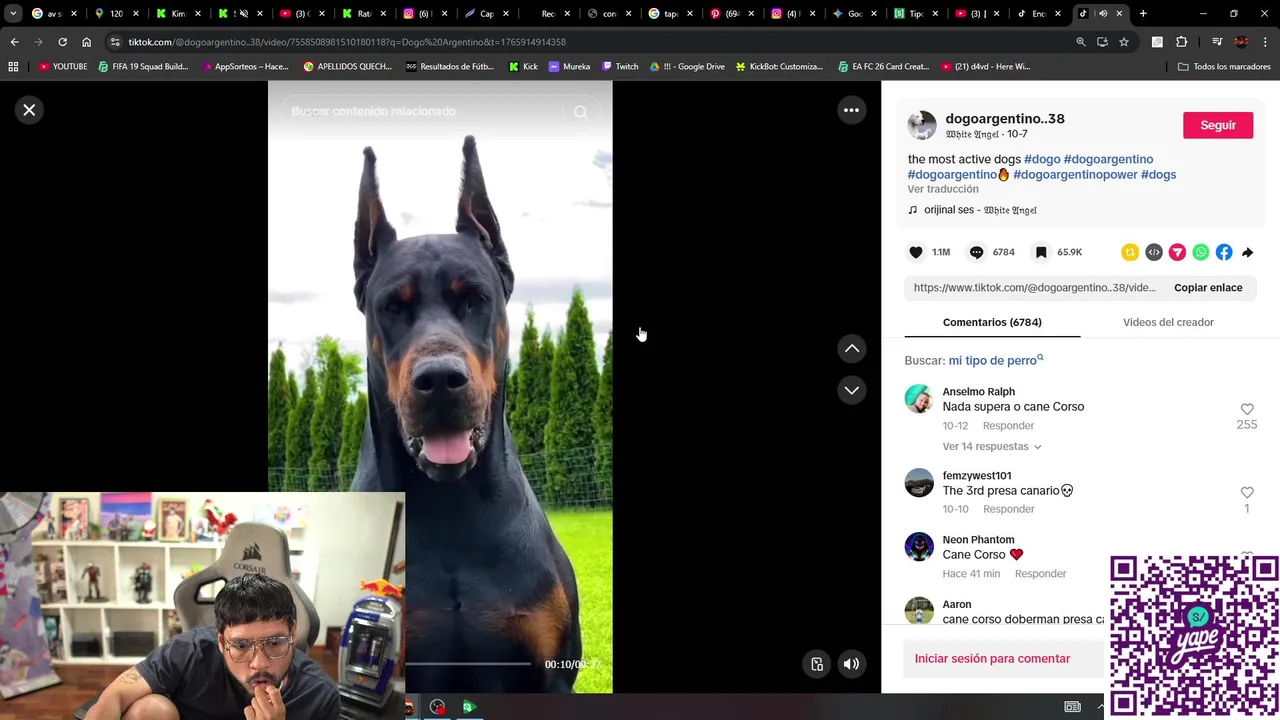The image size is (1280, 720).
Task: Open Neon Phantom's avatar
Action: click(919, 547)
